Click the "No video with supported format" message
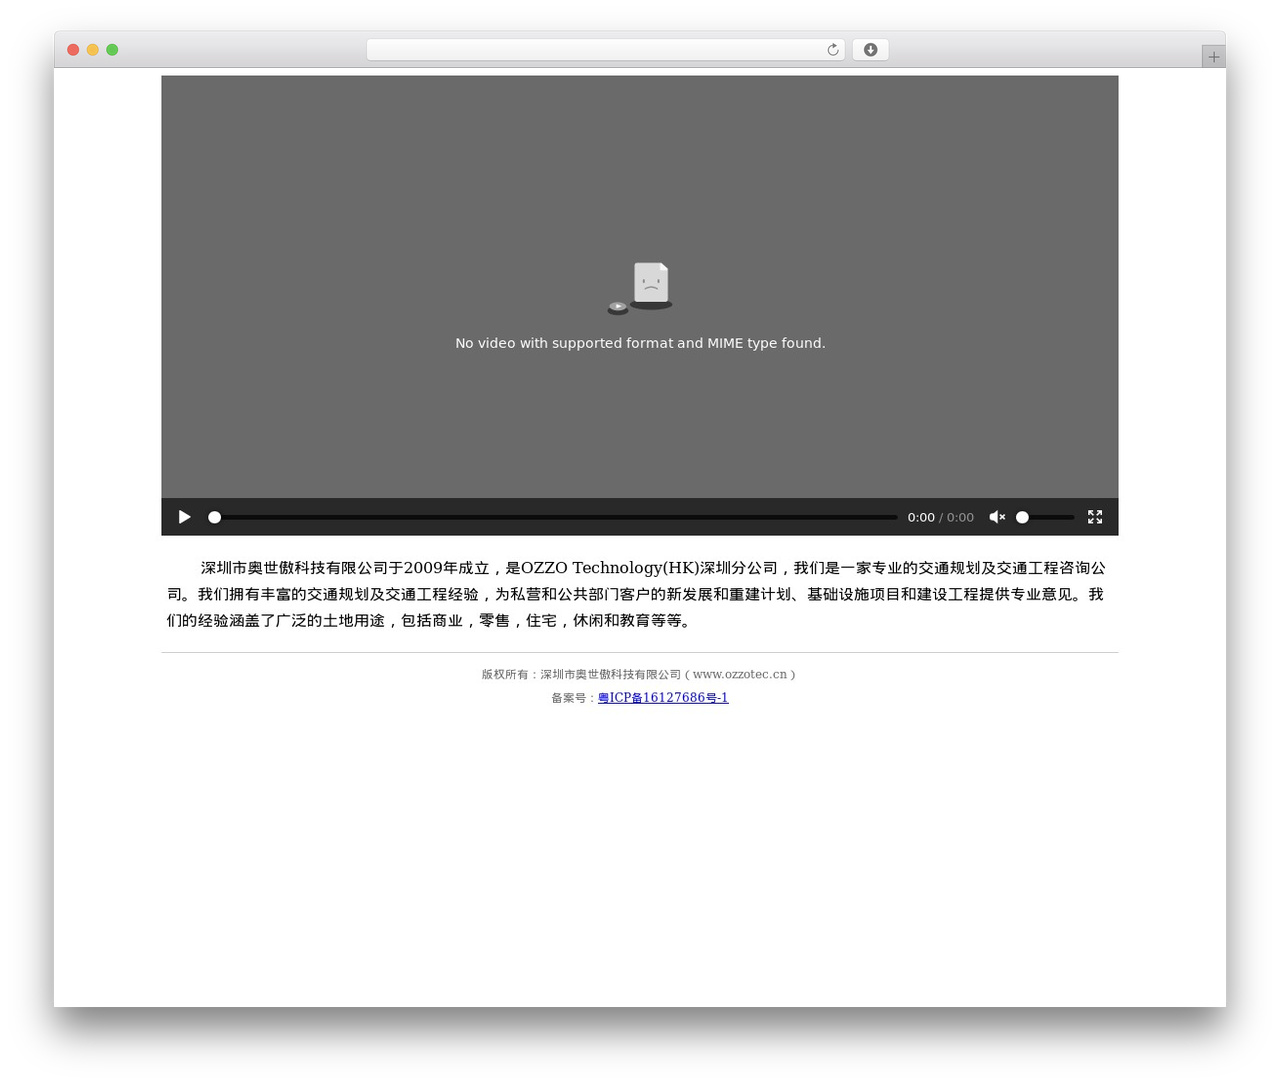The width and height of the screenshot is (1280, 1084). pos(640,343)
